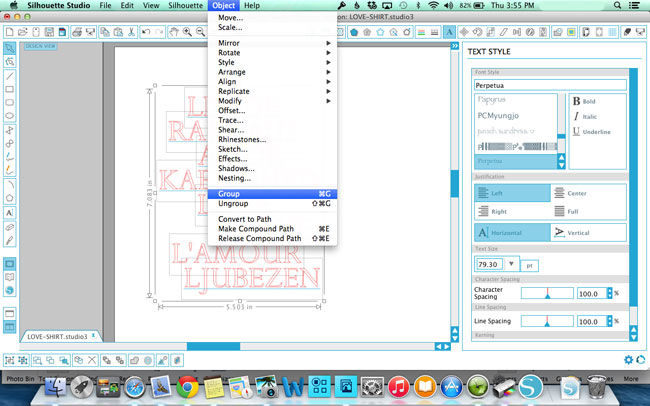The image size is (650, 406).
Task: Expand the Replicate submenu
Action: tap(273, 91)
